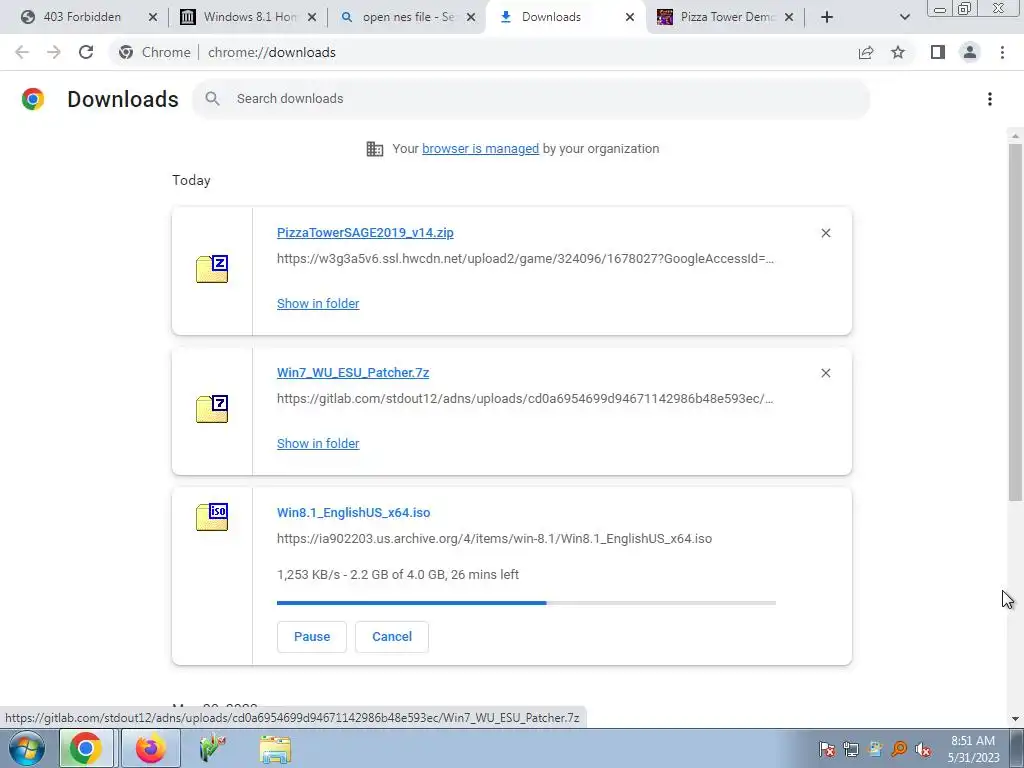
Task: Show PizzaTowerSAGE2019_v14.zip in folder
Action: [318, 304]
